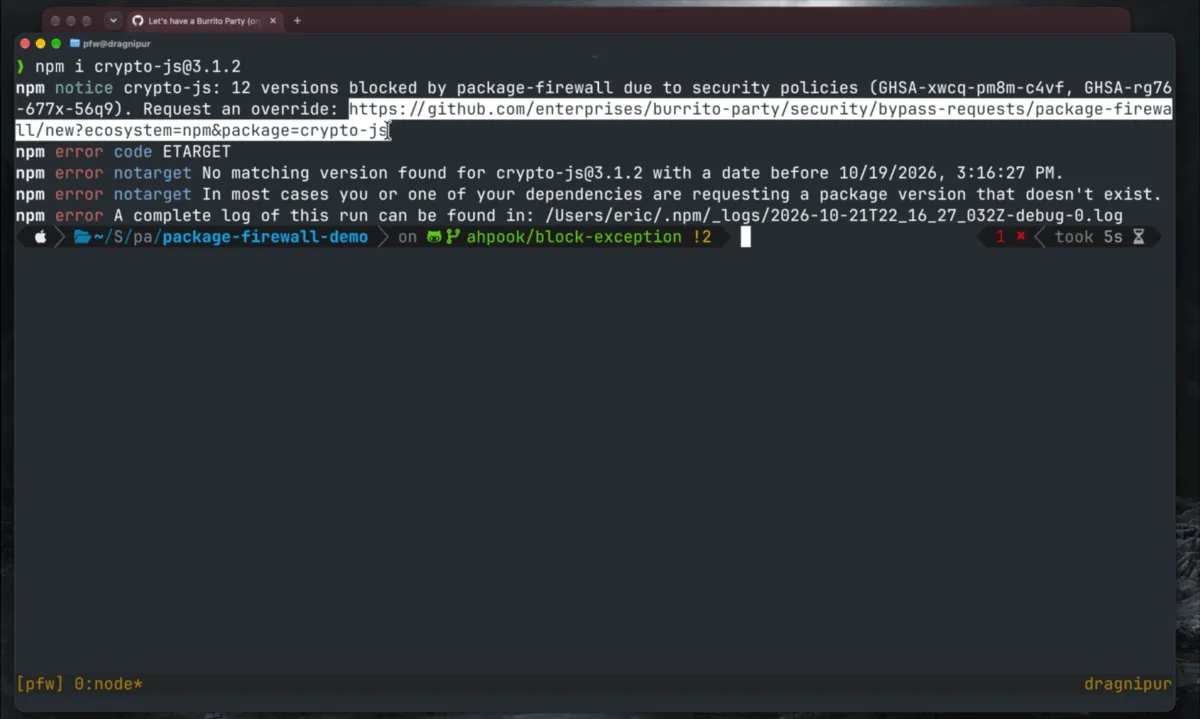Click the terminal cursor block at the prompt

[745, 237]
